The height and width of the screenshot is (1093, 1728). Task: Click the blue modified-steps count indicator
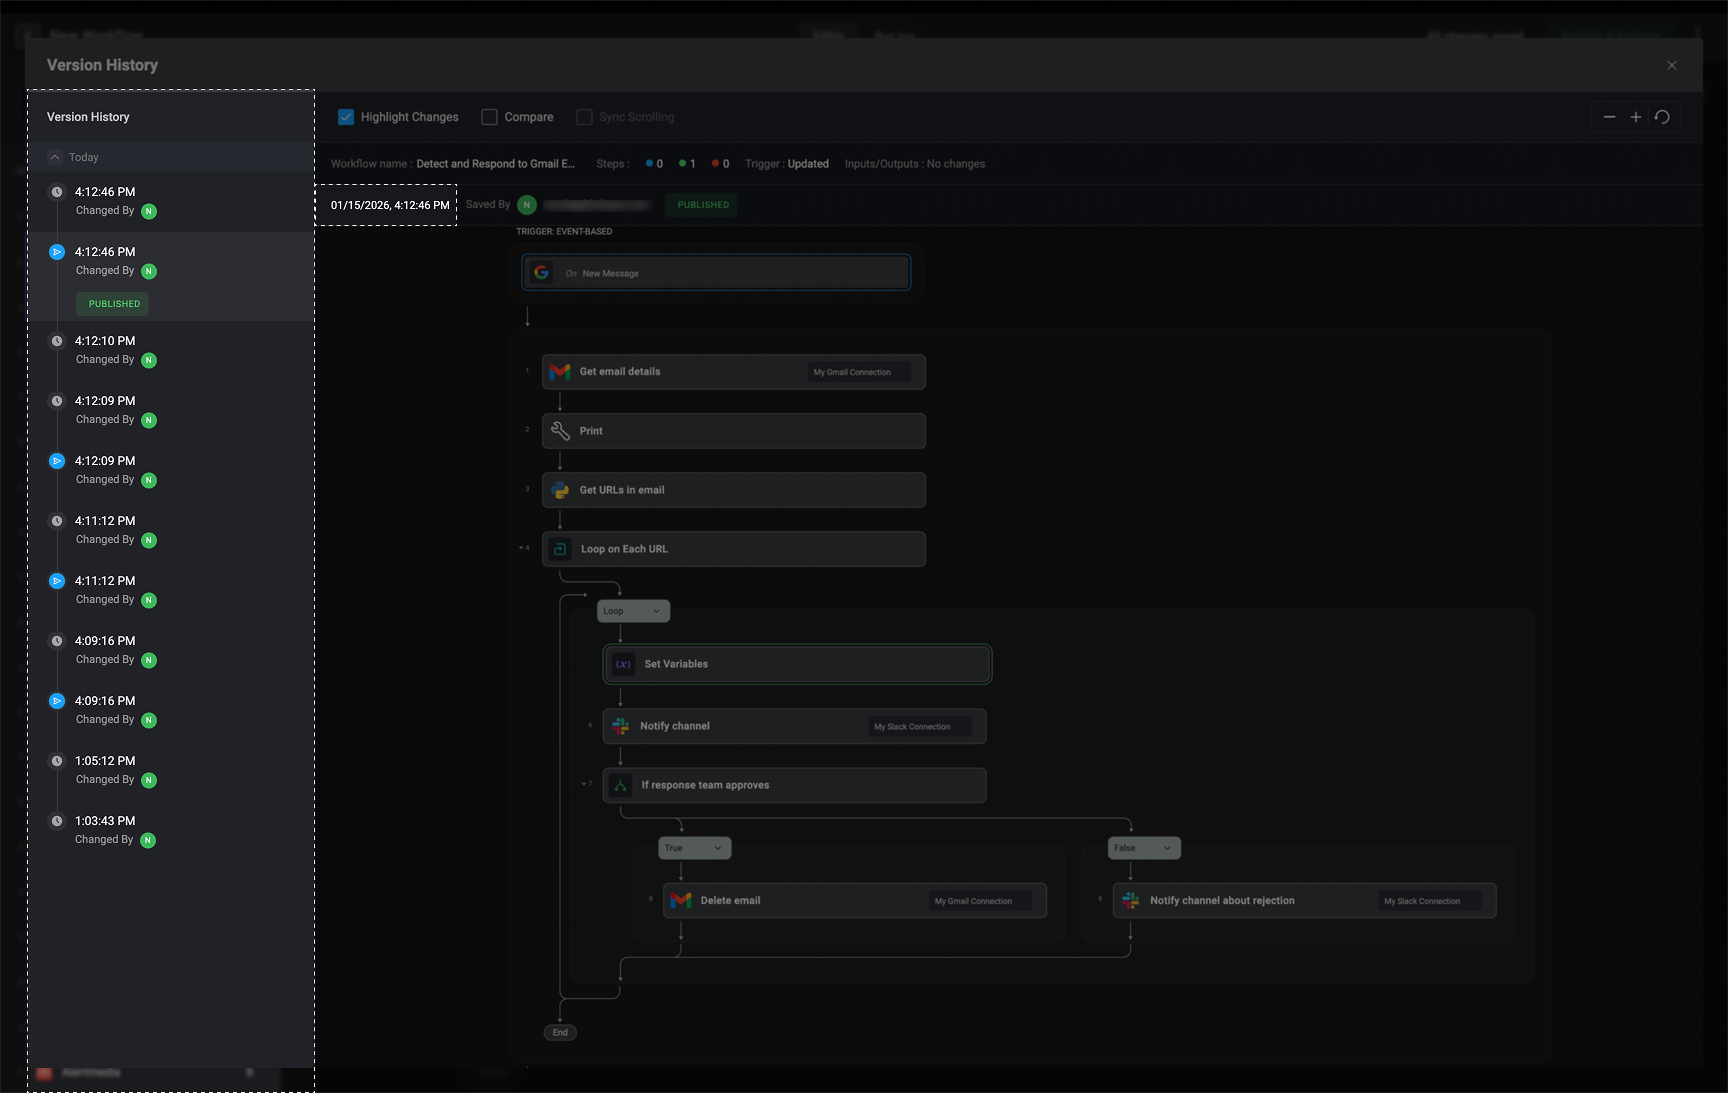coord(654,164)
